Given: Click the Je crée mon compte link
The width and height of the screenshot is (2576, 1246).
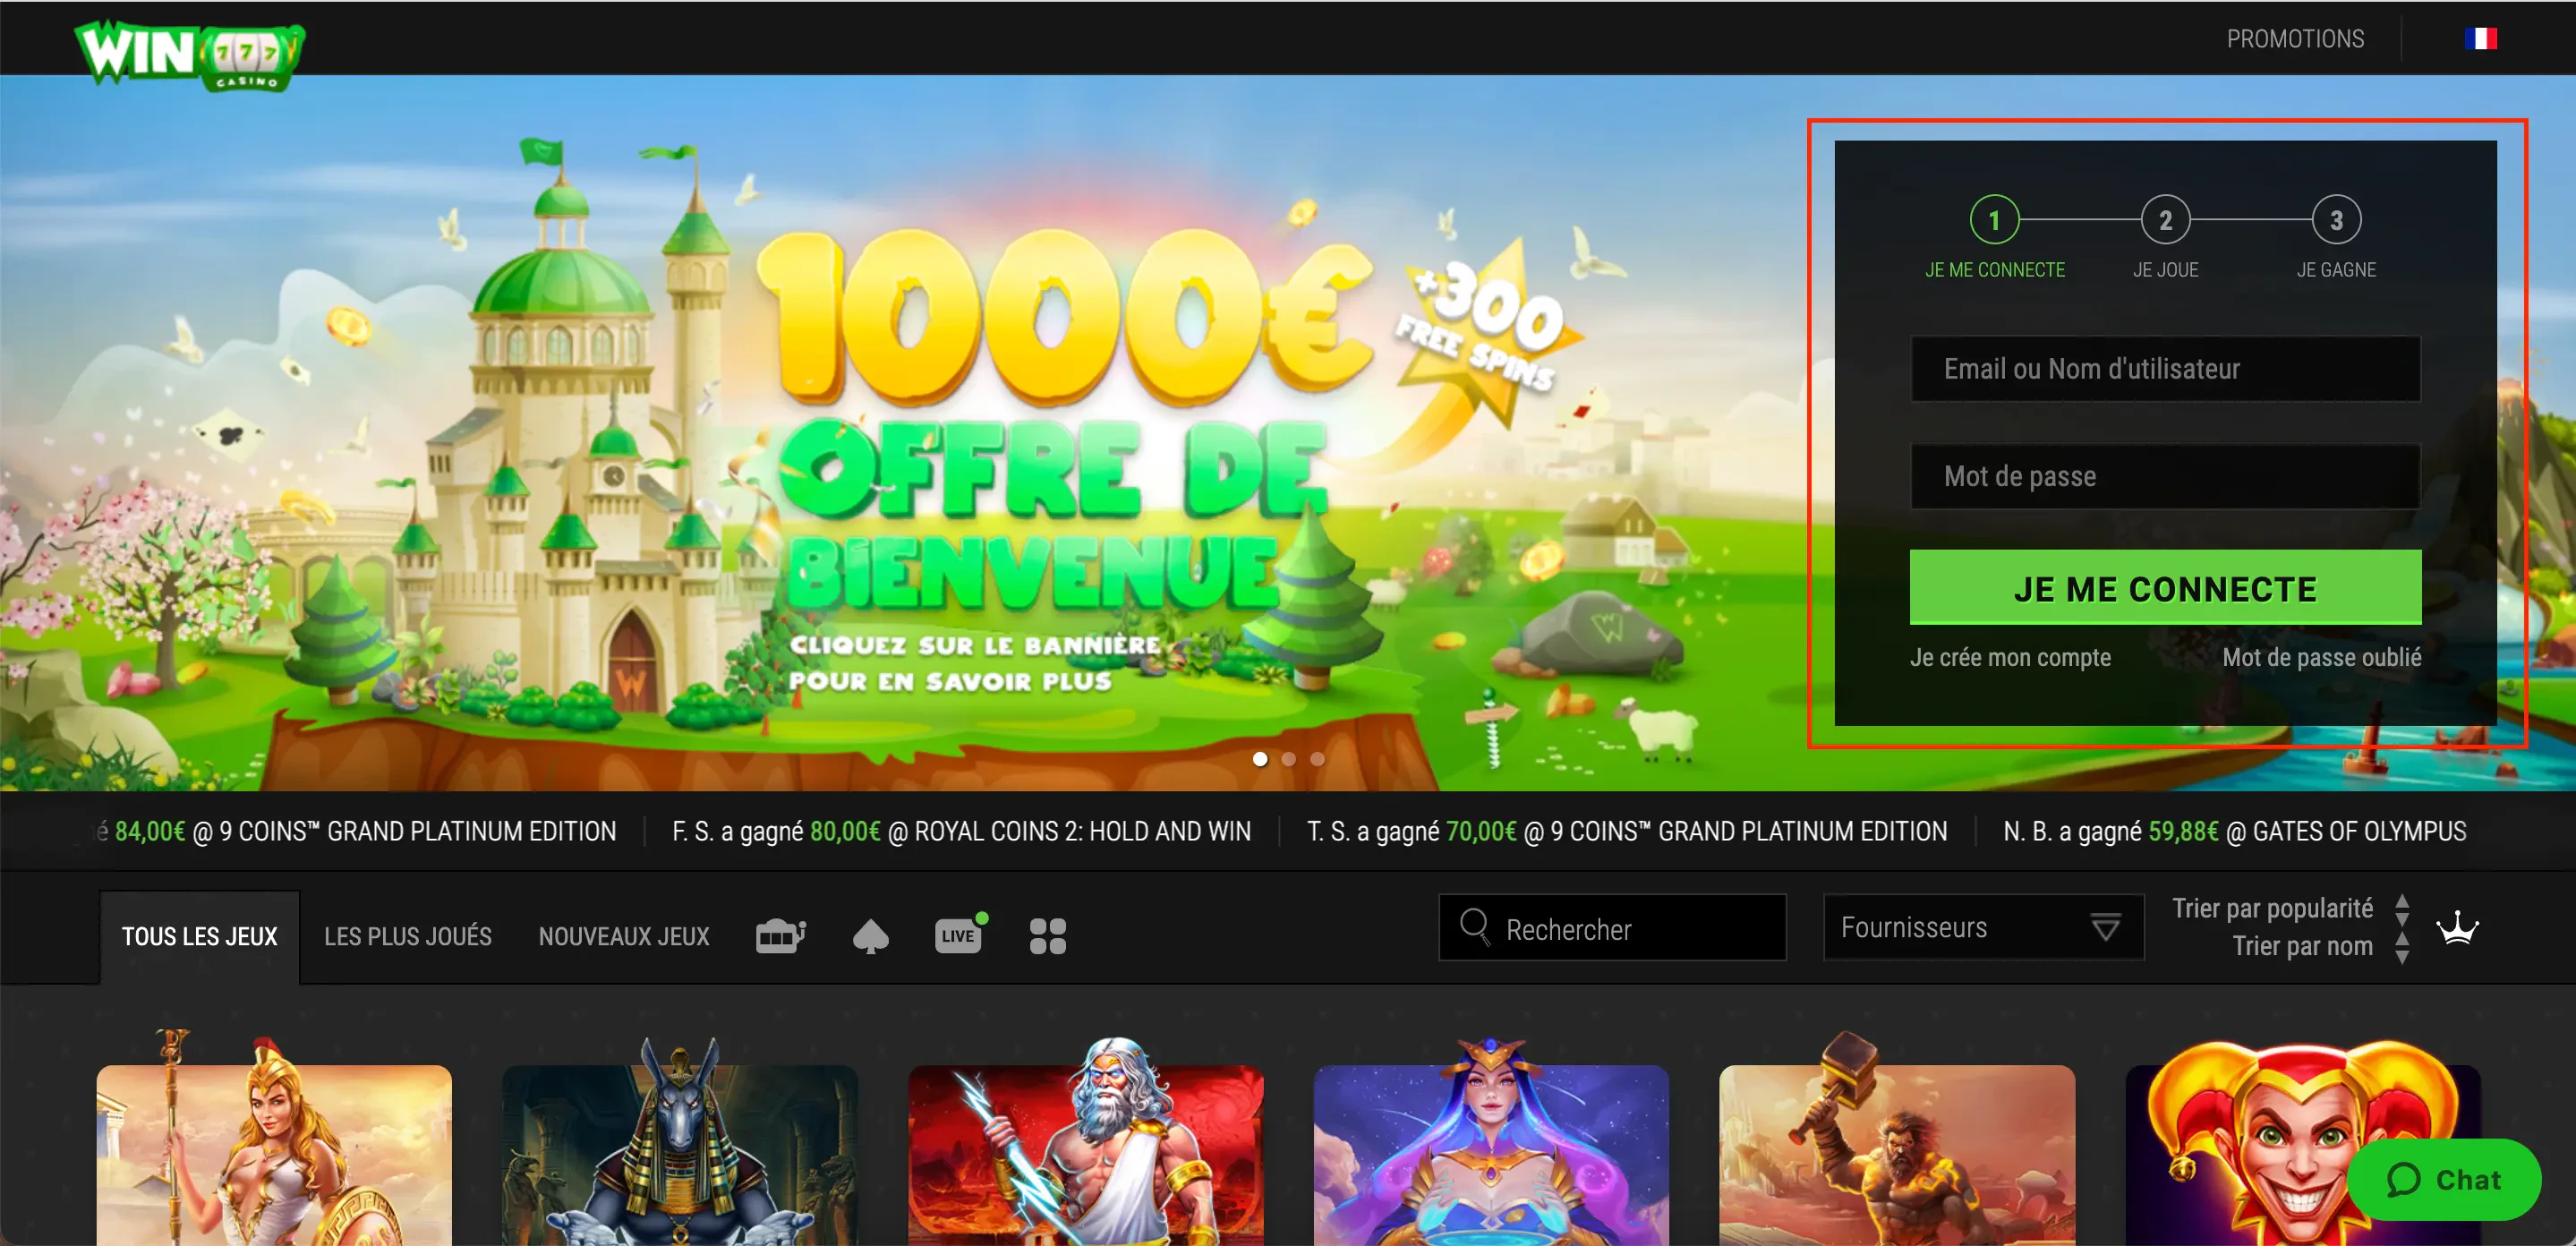Looking at the screenshot, I should (2010, 658).
